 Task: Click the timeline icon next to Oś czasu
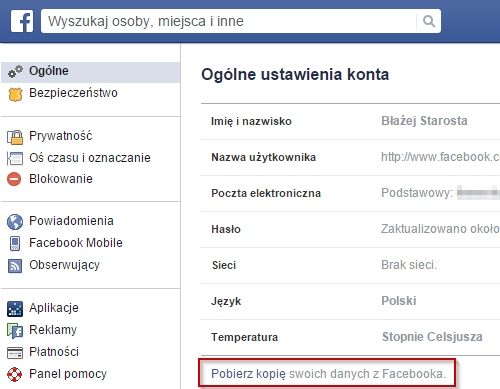tap(15, 158)
